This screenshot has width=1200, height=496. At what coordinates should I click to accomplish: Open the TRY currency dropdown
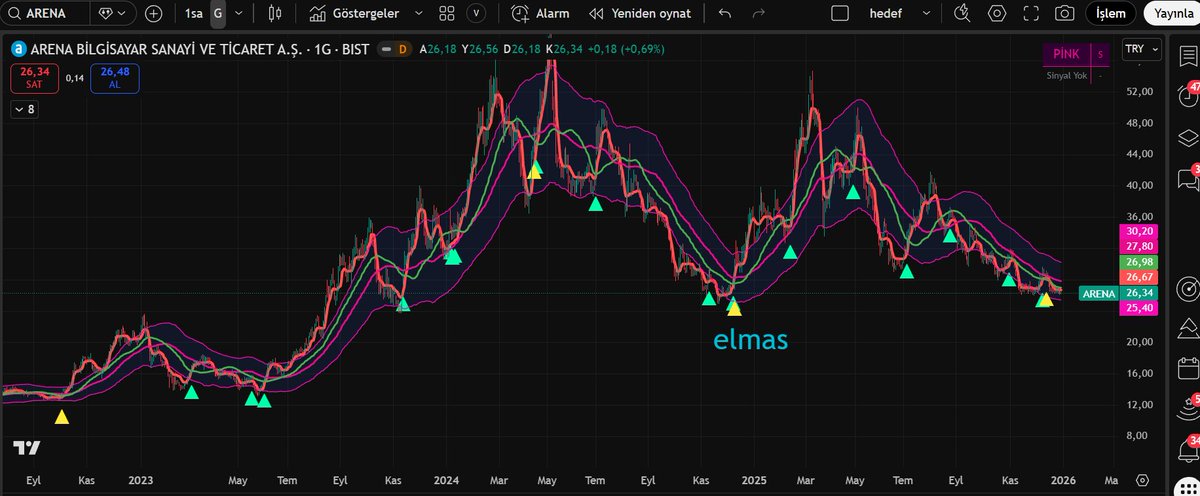coord(1142,48)
